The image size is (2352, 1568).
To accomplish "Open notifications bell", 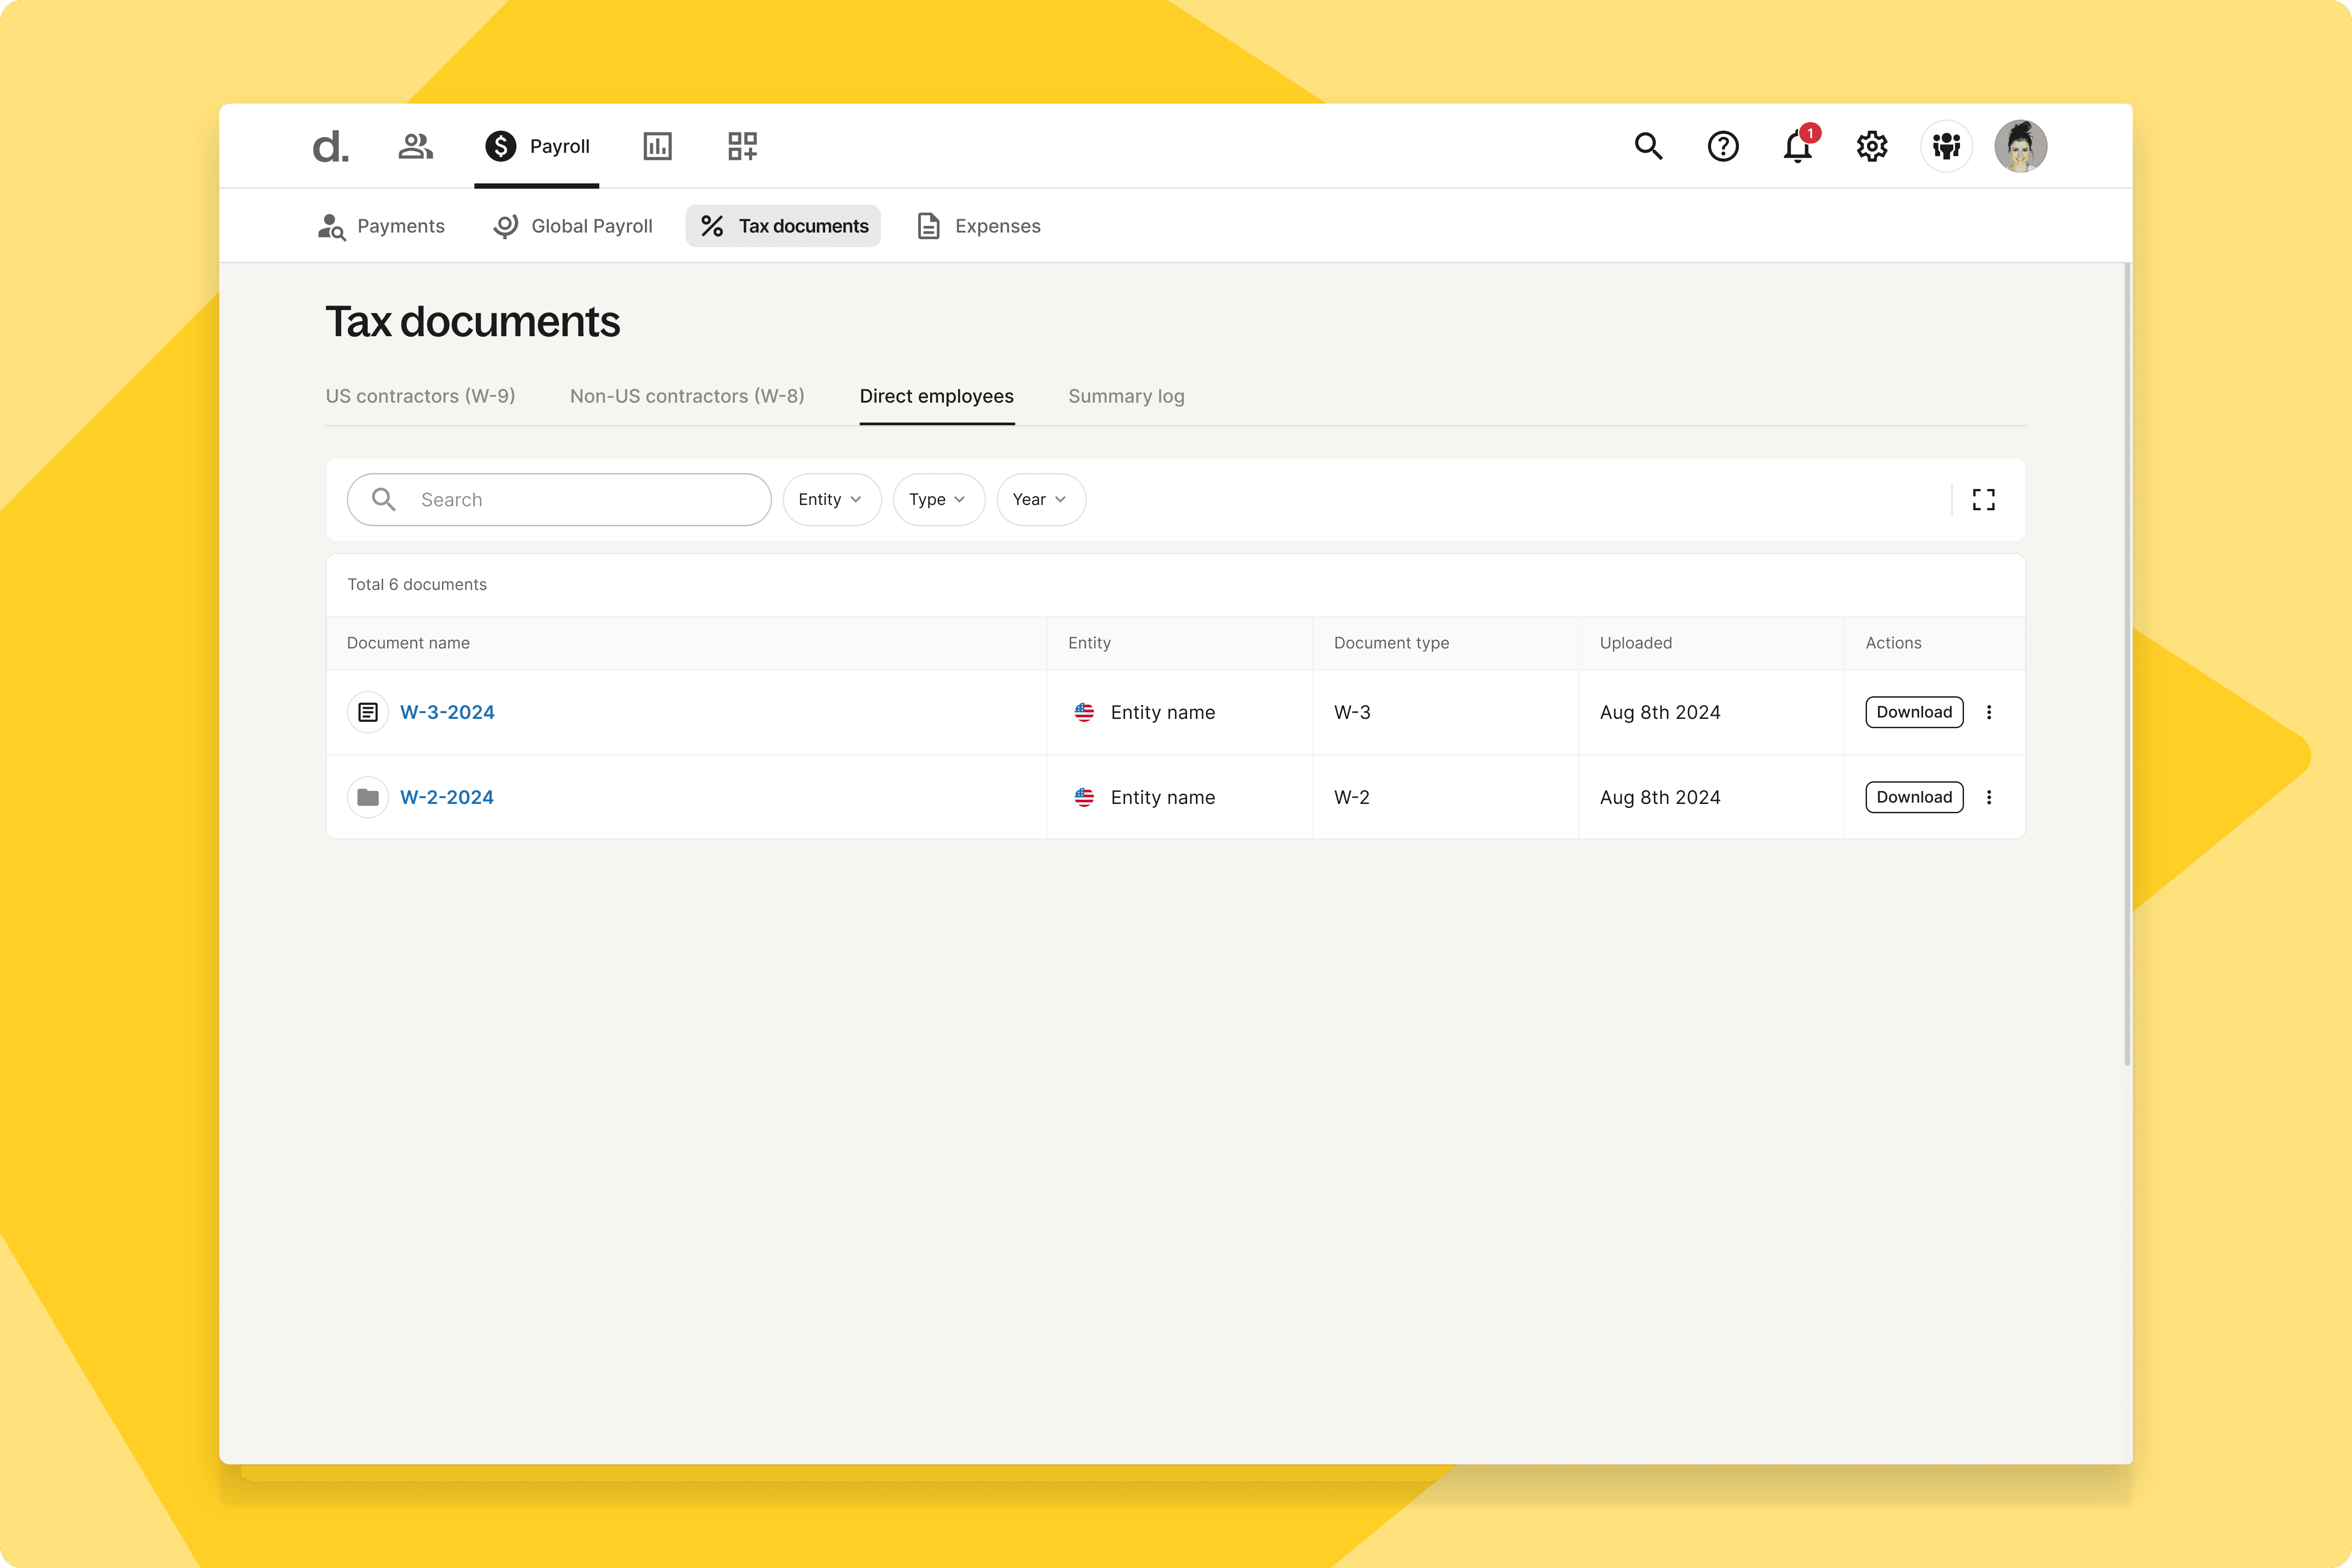I will [1798, 146].
